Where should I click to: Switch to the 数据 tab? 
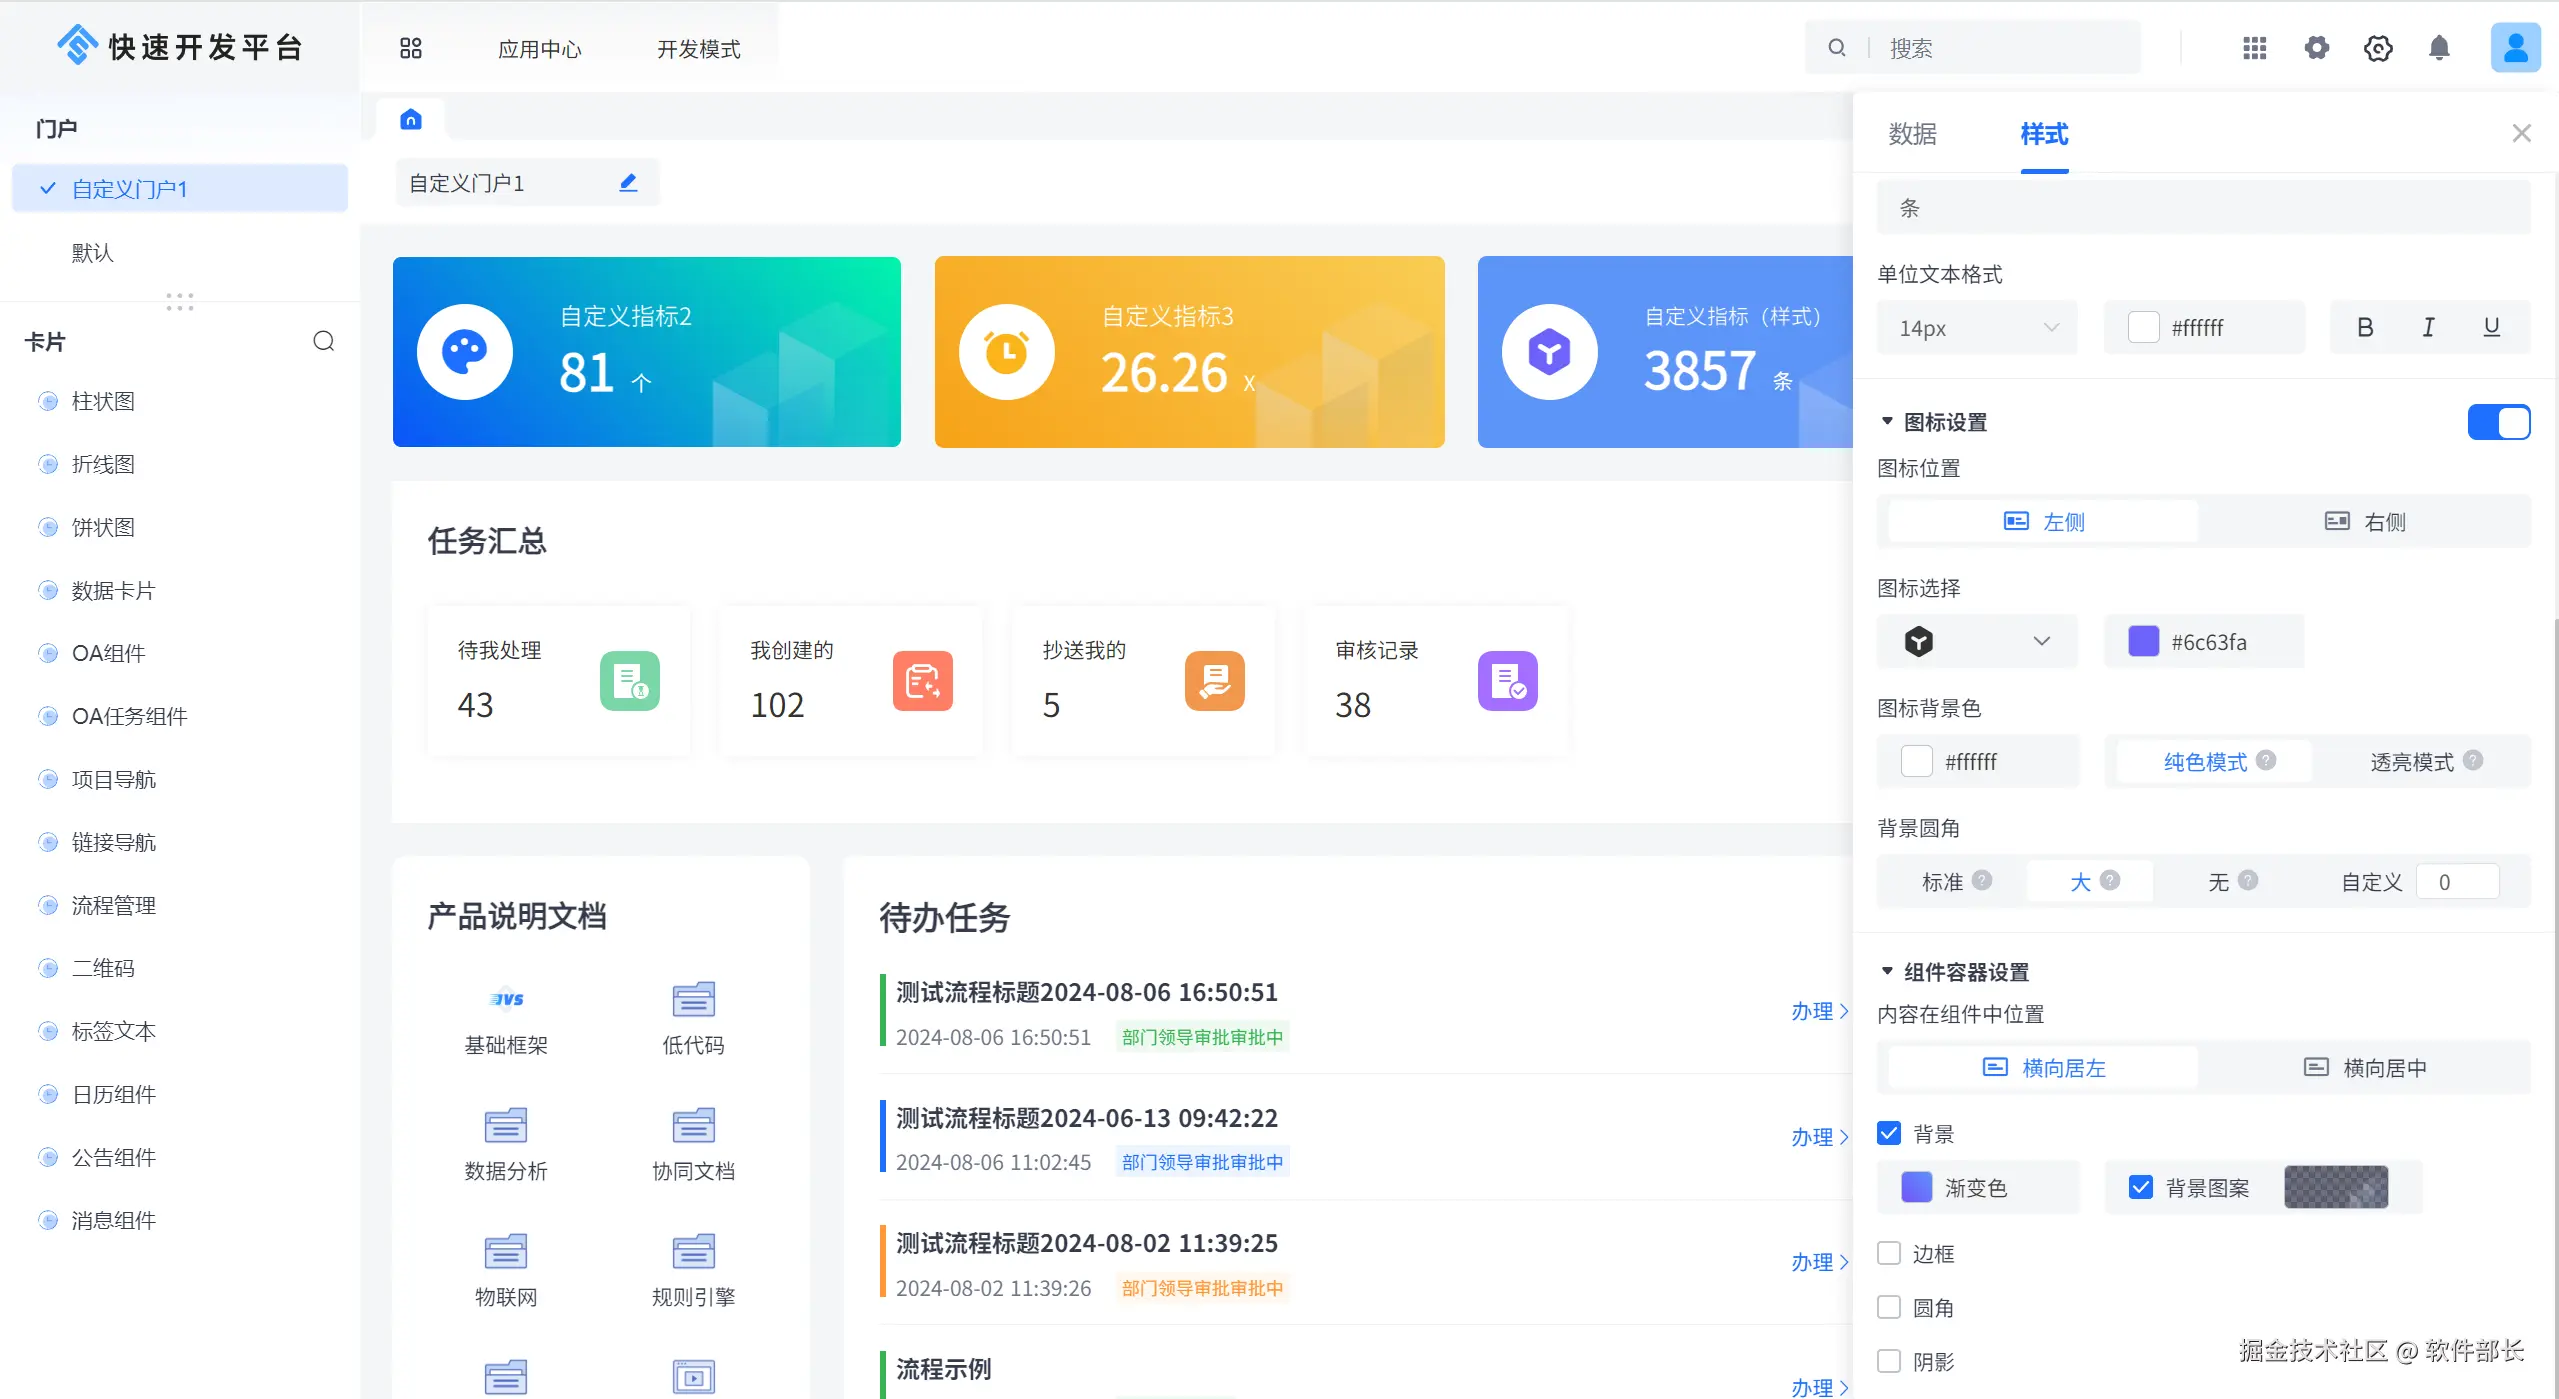[1912, 134]
